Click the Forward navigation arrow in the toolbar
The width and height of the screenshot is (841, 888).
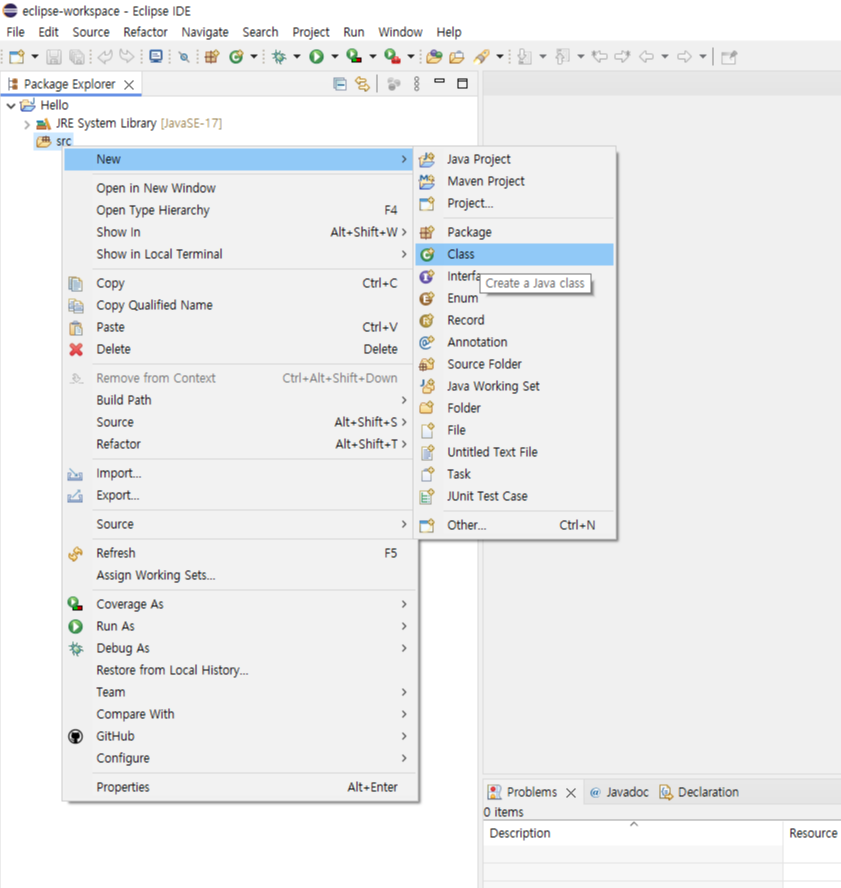tap(684, 57)
